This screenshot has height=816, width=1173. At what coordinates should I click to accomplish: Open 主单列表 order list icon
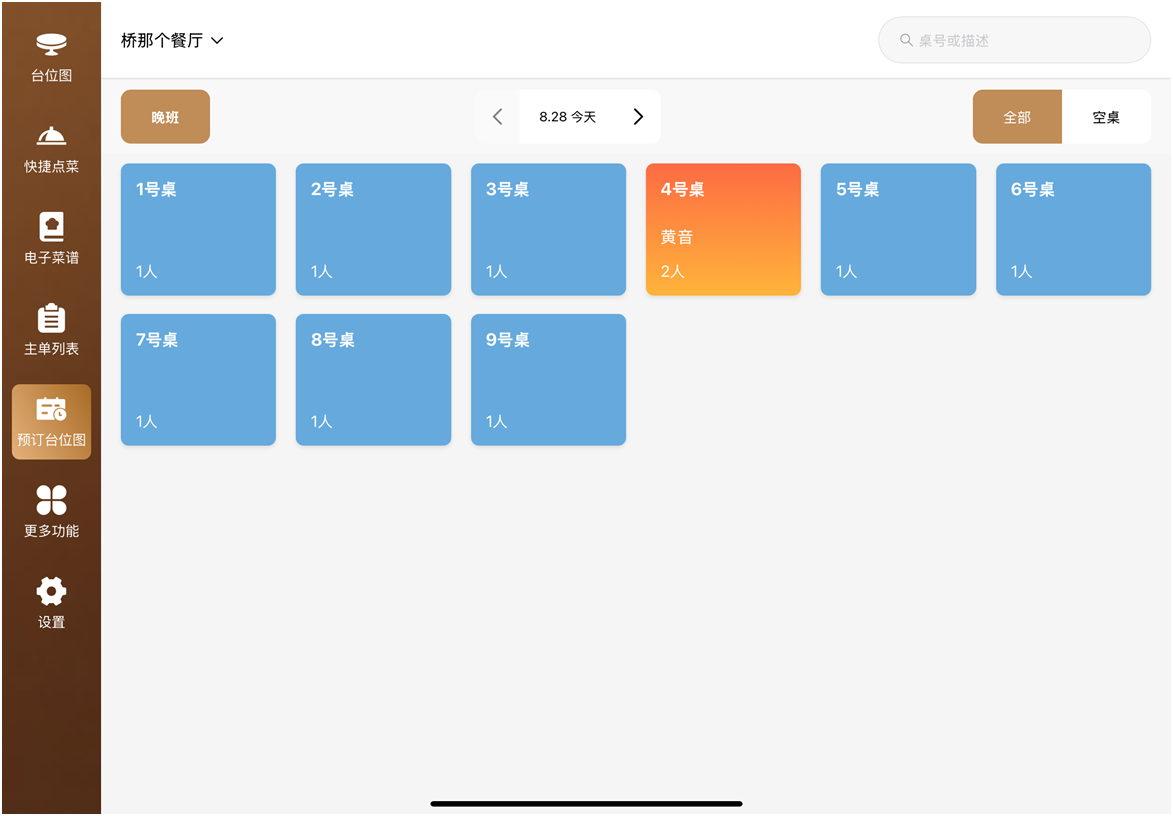tap(51, 319)
